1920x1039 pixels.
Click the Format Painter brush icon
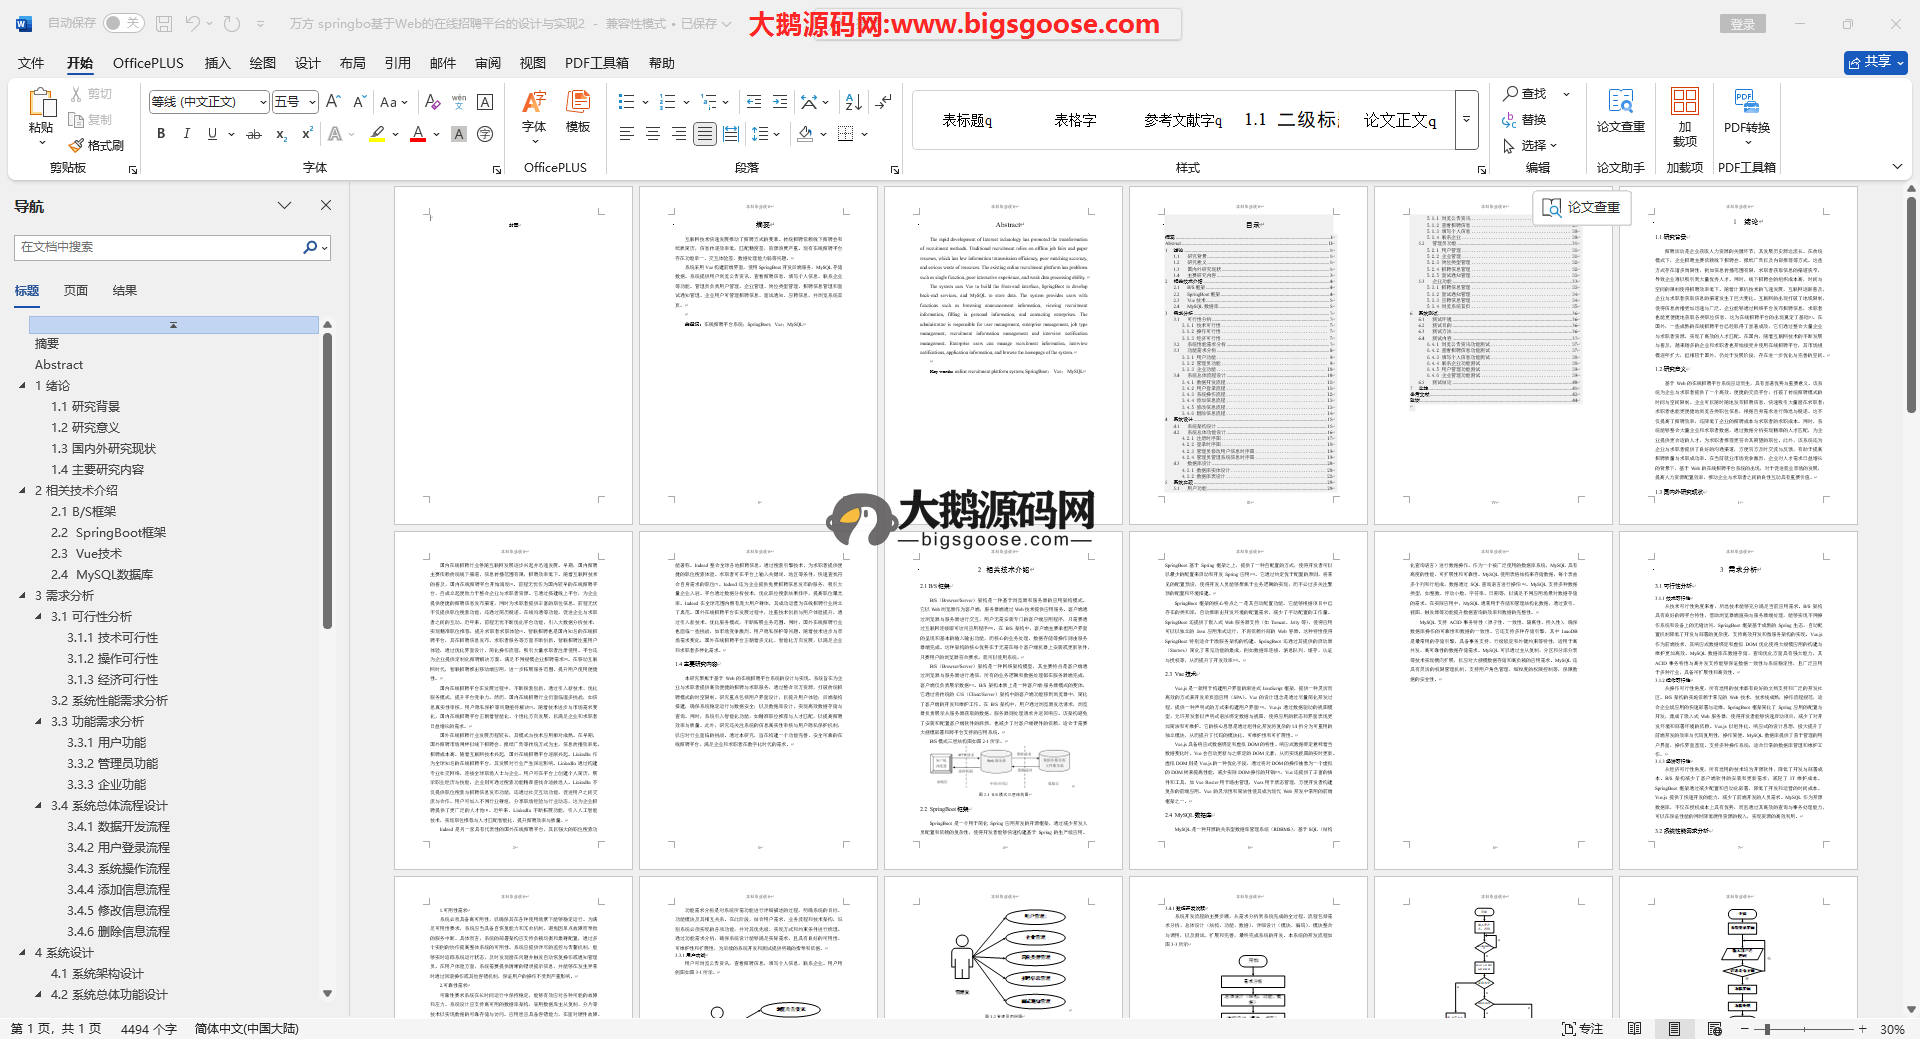77,146
